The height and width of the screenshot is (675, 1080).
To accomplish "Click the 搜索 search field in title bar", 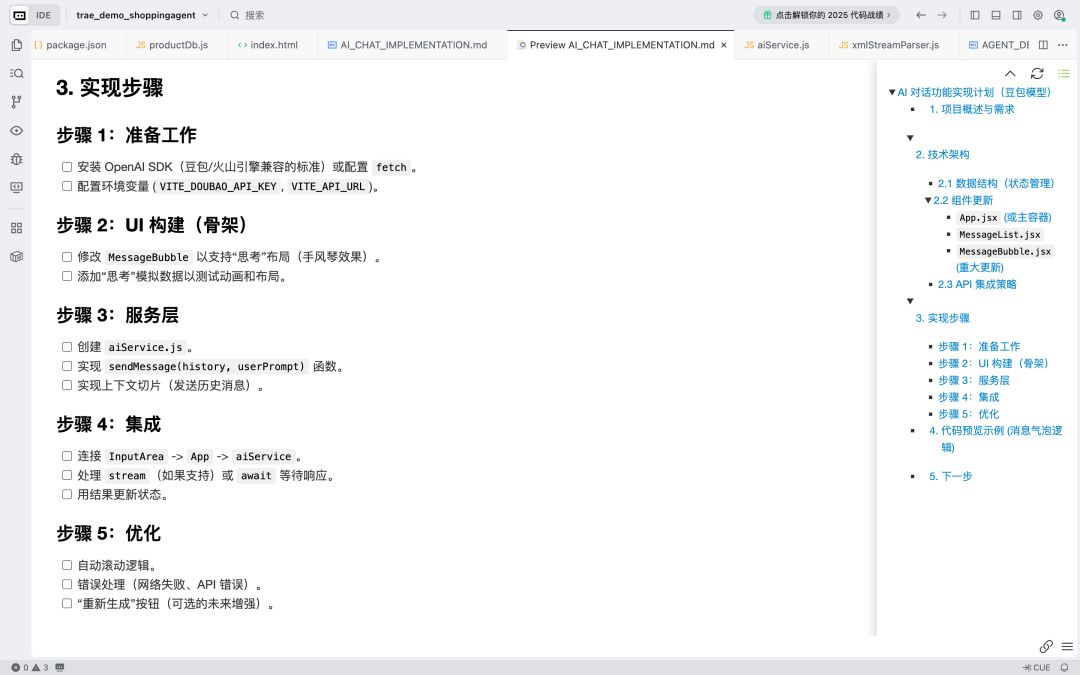I will coord(247,15).
